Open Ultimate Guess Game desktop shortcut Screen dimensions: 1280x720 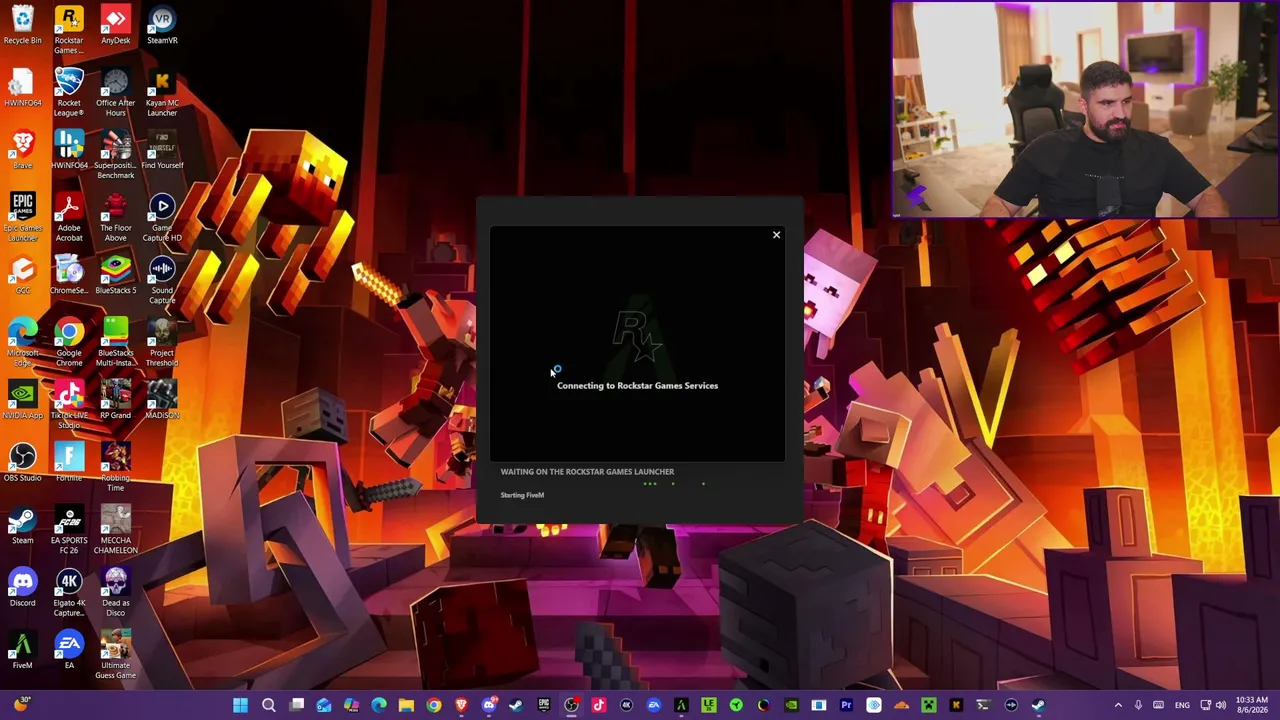pyautogui.click(x=115, y=656)
